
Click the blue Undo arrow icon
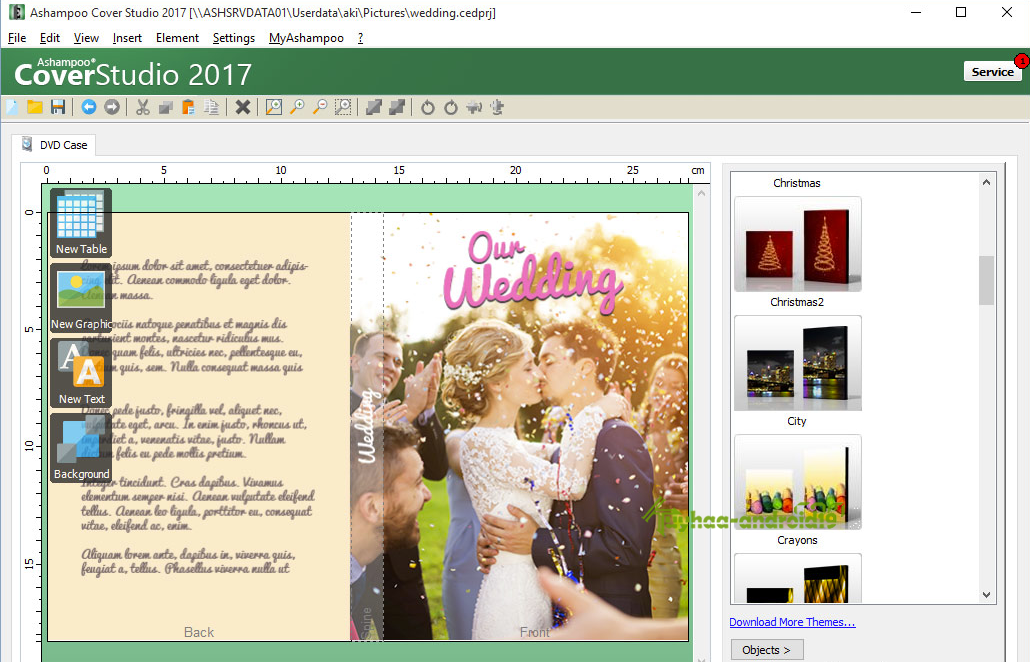[89, 107]
